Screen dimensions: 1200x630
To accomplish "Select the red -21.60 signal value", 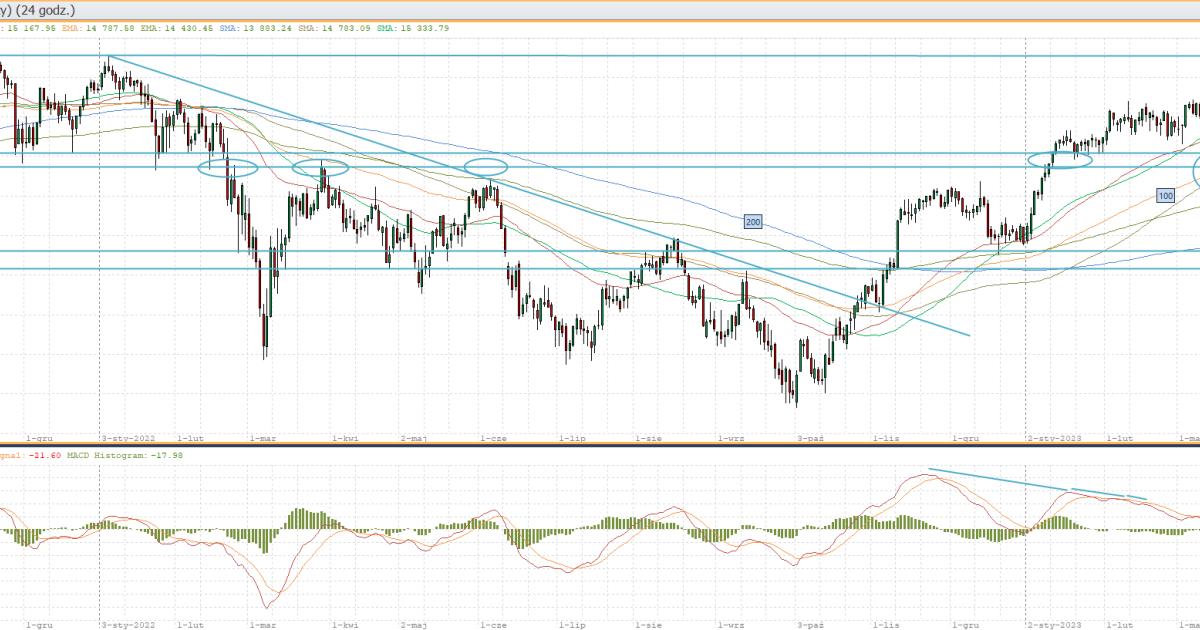I will coord(45,455).
